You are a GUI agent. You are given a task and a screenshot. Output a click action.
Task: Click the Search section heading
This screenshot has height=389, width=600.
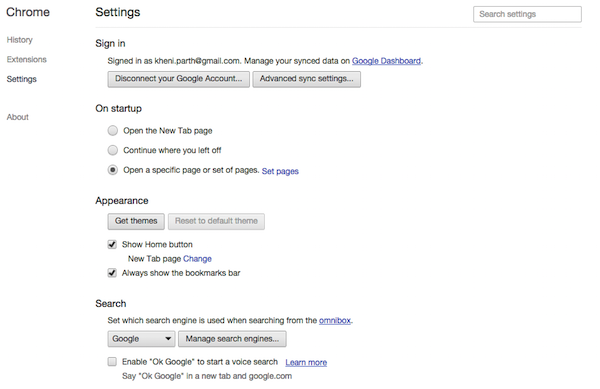tap(111, 304)
